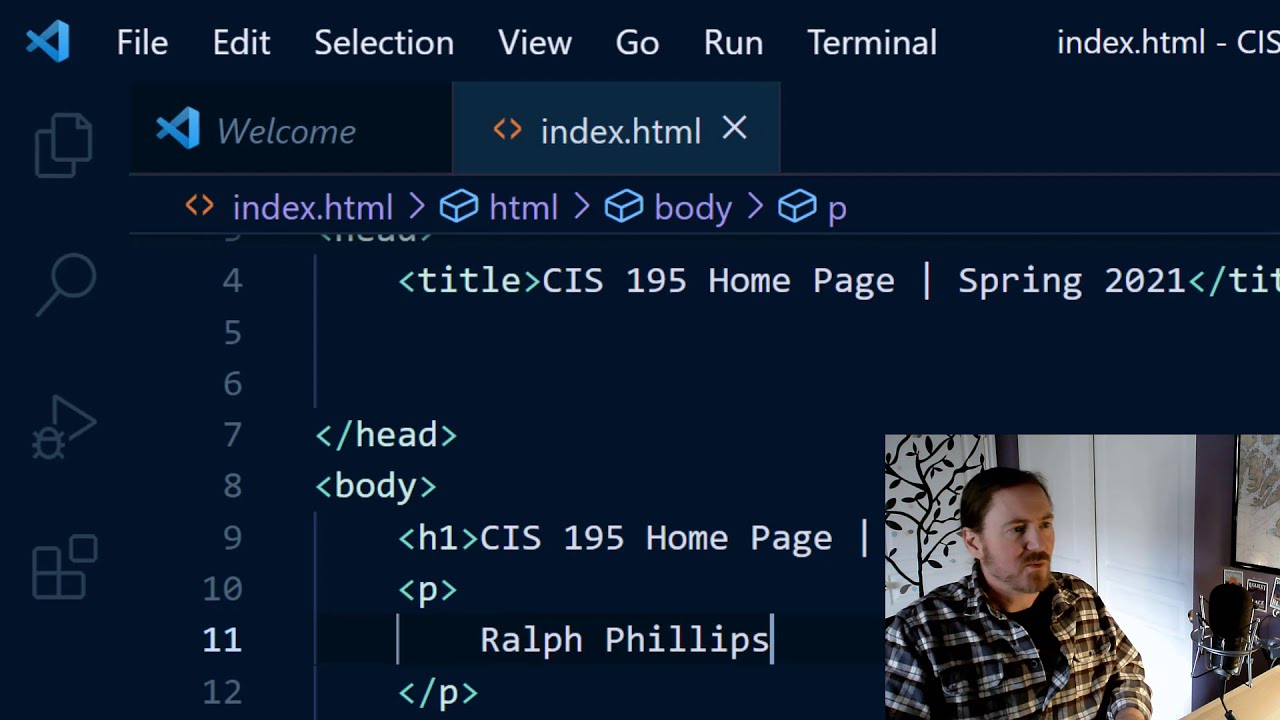Open the Selection menu
Image resolution: width=1280 pixels, height=720 pixels.
click(384, 43)
